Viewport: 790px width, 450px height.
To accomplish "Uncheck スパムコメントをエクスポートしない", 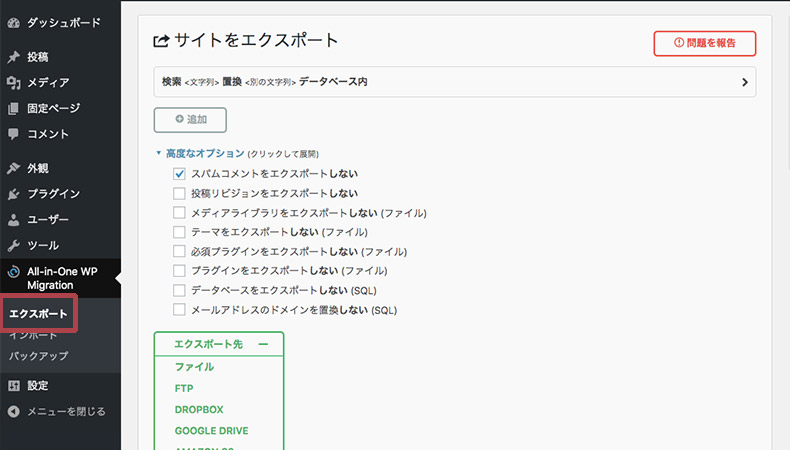I will (x=179, y=174).
